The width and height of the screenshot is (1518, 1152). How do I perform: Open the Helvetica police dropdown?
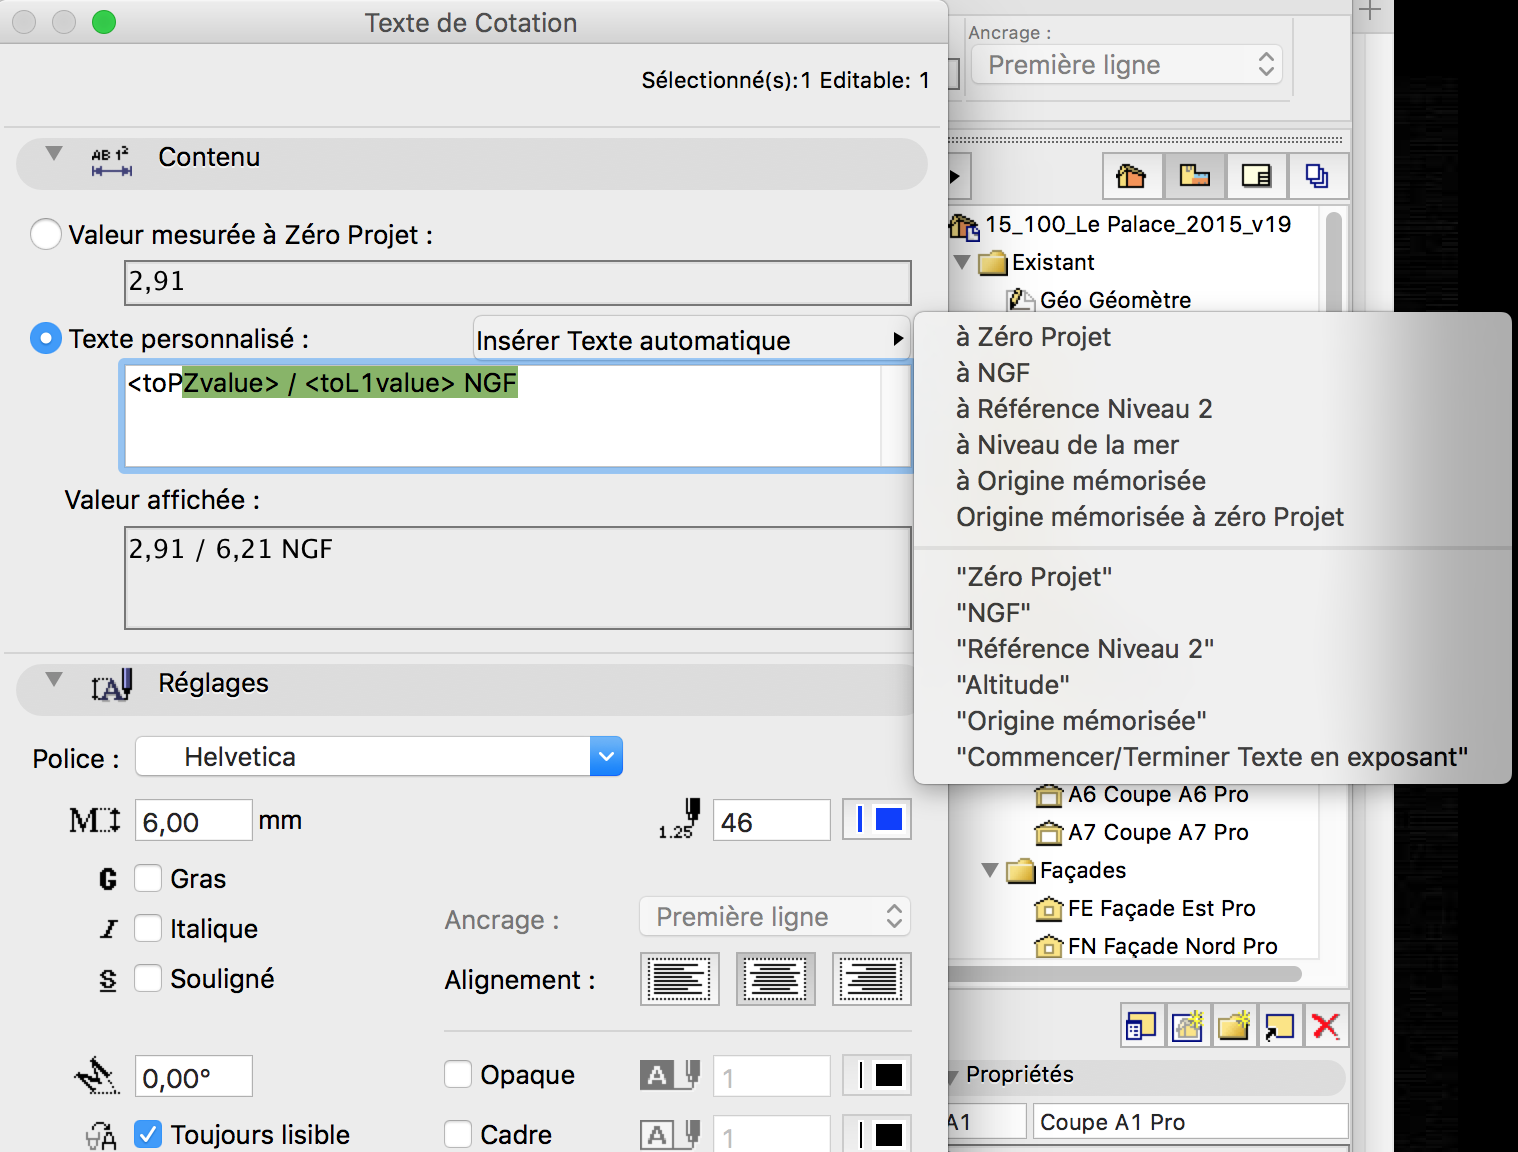(379, 757)
